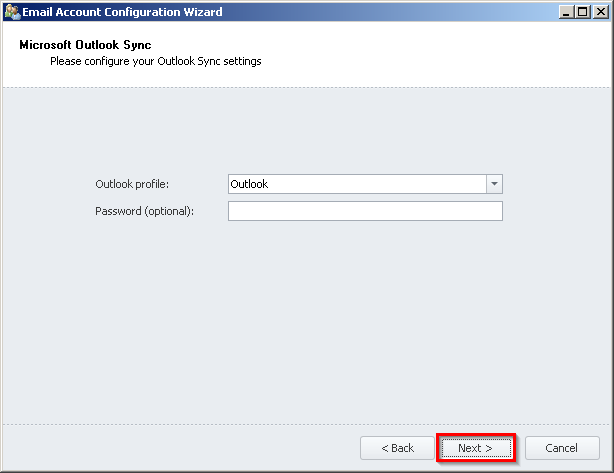The height and width of the screenshot is (473, 614).
Task: Close the Email Account Configuration Wizard
Action: 601,12
